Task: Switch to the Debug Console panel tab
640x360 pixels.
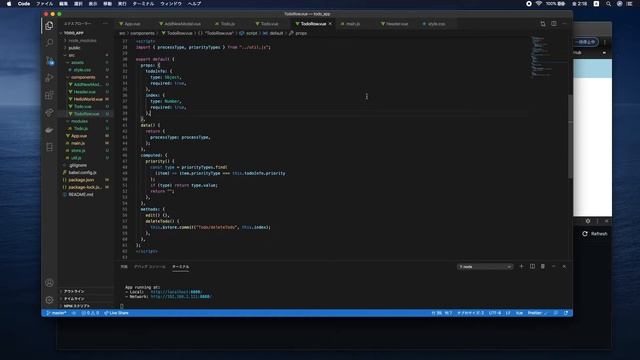Action: point(150,267)
